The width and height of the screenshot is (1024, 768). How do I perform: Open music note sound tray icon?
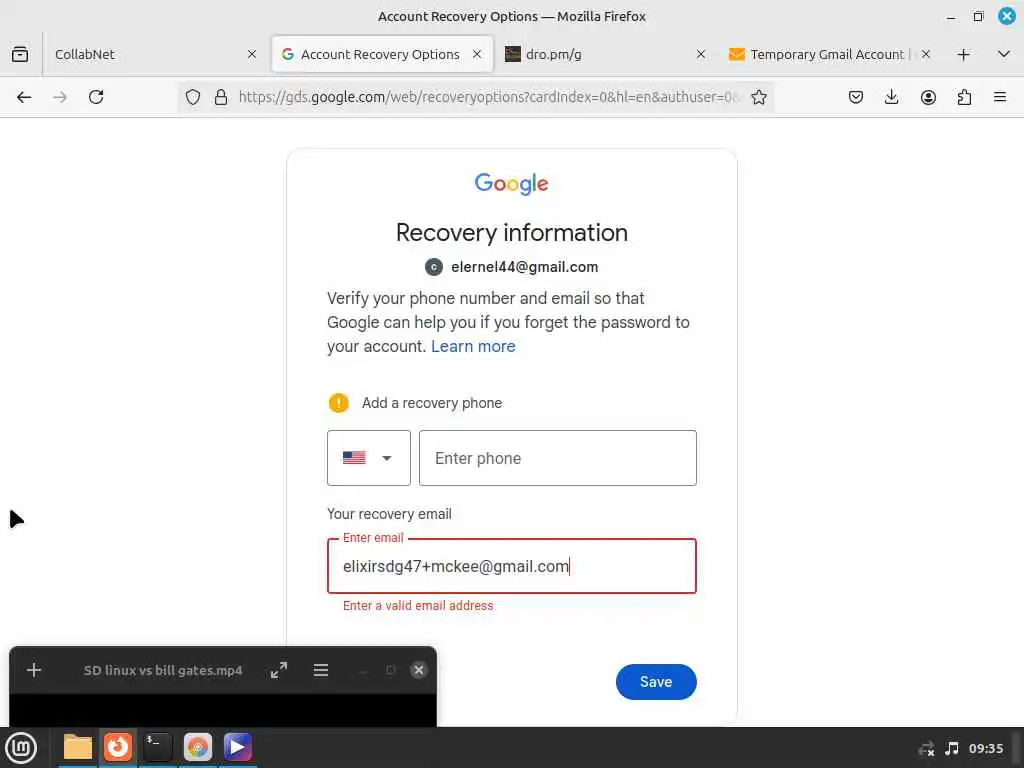[952, 748]
